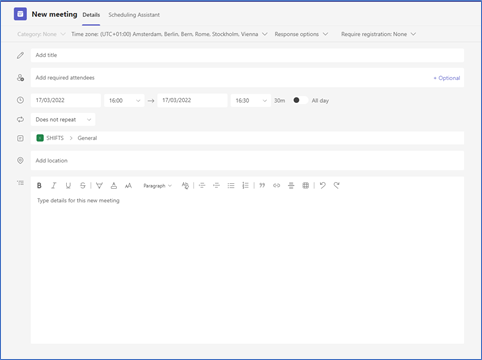Toggle bold formatting
Image resolution: width=482 pixels, height=360 pixels.
39,186
